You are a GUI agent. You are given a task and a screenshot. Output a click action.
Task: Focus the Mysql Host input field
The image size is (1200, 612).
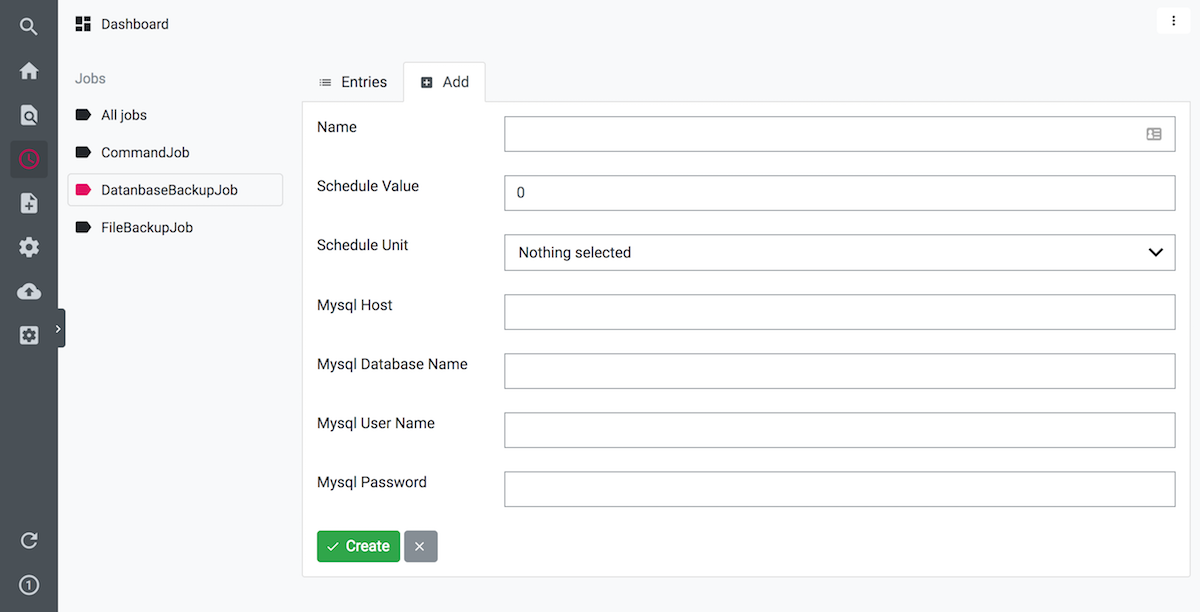[839, 312]
